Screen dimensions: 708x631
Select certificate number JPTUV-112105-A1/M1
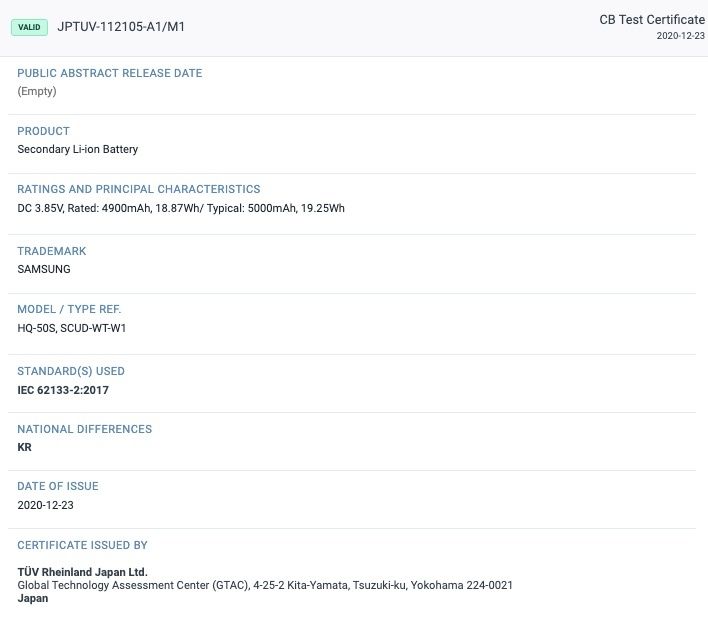[121, 27]
